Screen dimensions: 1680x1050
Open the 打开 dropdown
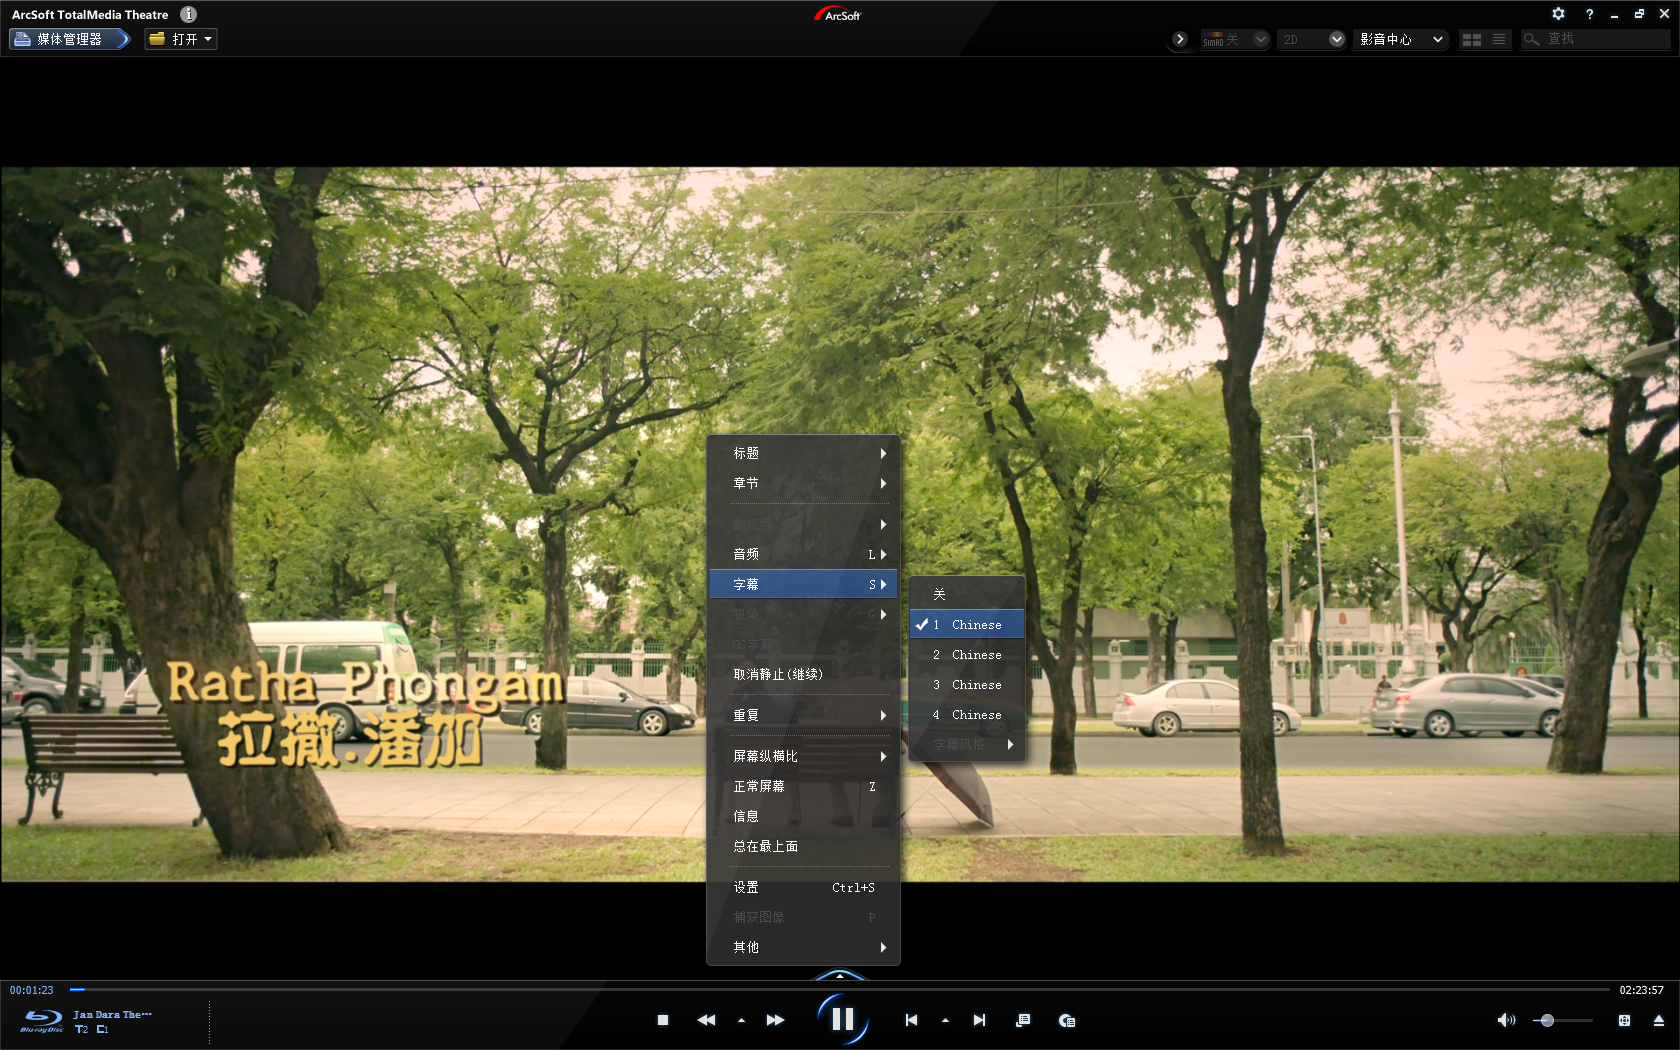(181, 39)
